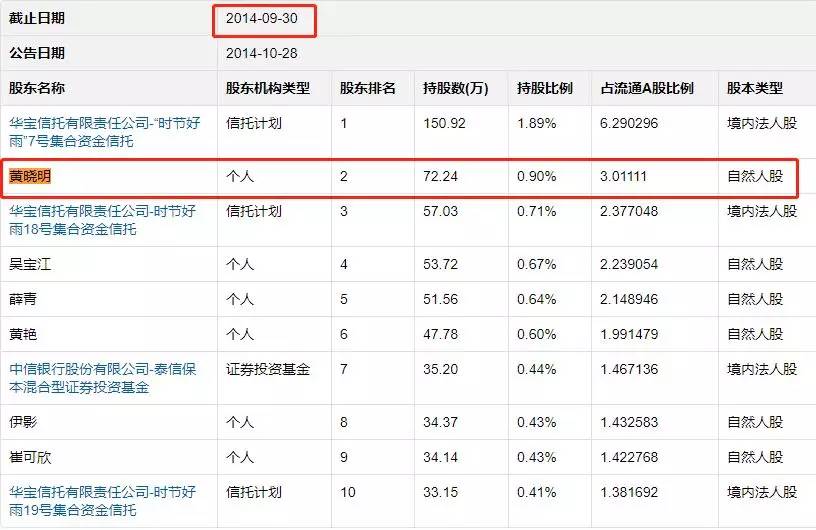Screen dimensions: 816x530
Task: Open the 华宝信托“时节好雨”7号集合资金信托 link
Action: 105,132
